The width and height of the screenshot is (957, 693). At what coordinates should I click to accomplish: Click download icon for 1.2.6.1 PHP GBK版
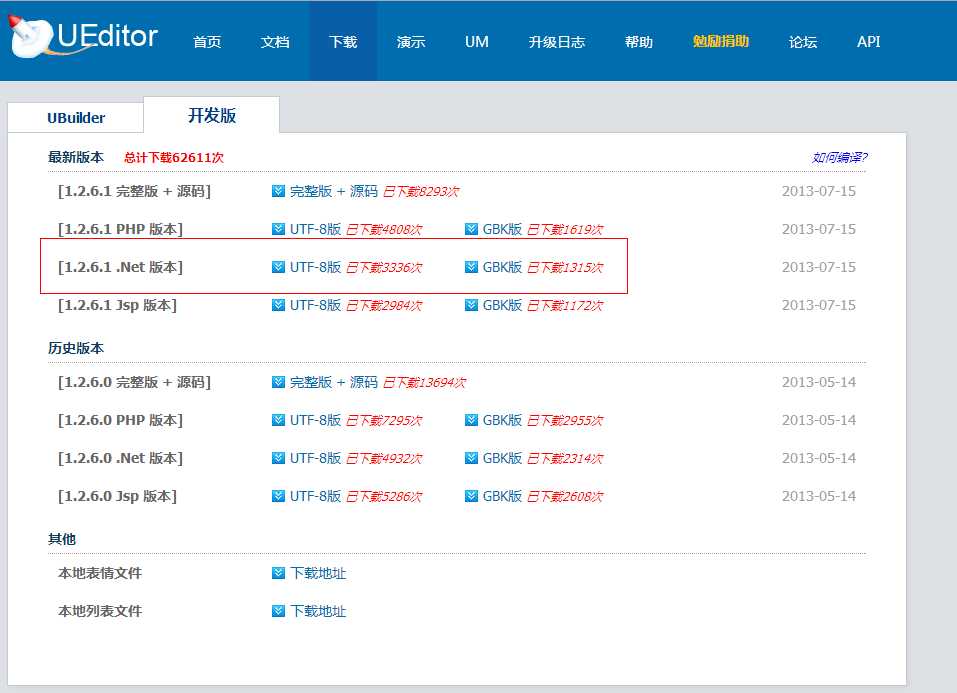click(x=471, y=229)
